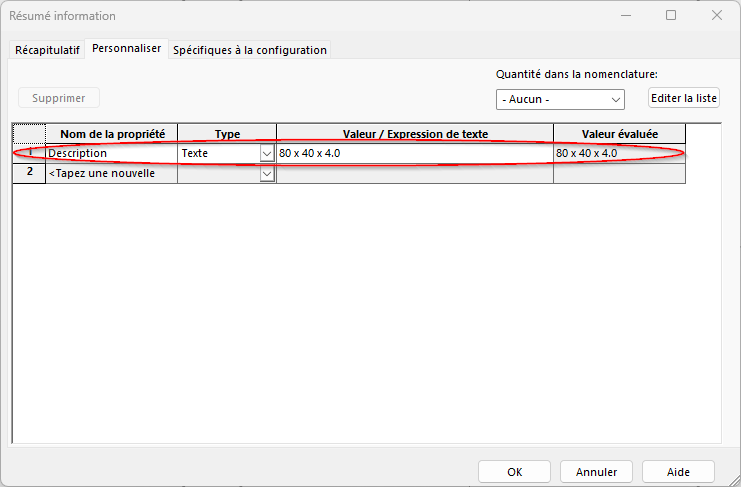Click the value field containing 80 x 40 x 4.0
741x487 pixels.
[x=414, y=154]
